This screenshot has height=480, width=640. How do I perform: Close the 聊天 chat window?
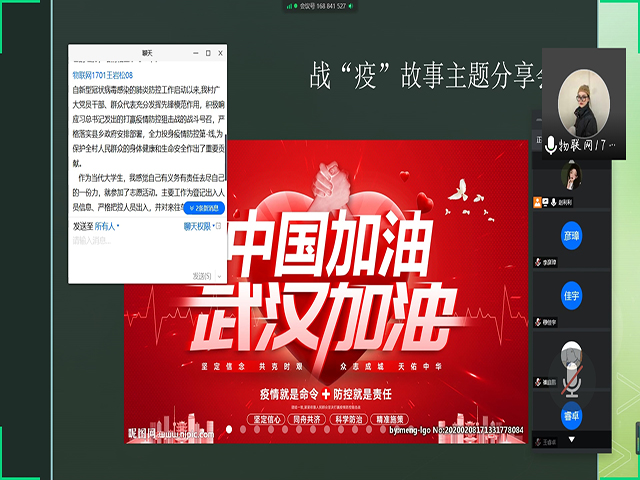coord(220,53)
